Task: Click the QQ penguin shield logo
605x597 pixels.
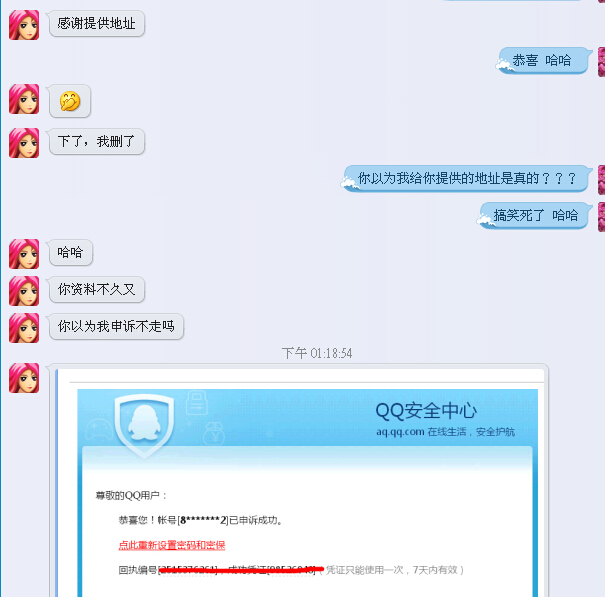Action: click(144, 424)
